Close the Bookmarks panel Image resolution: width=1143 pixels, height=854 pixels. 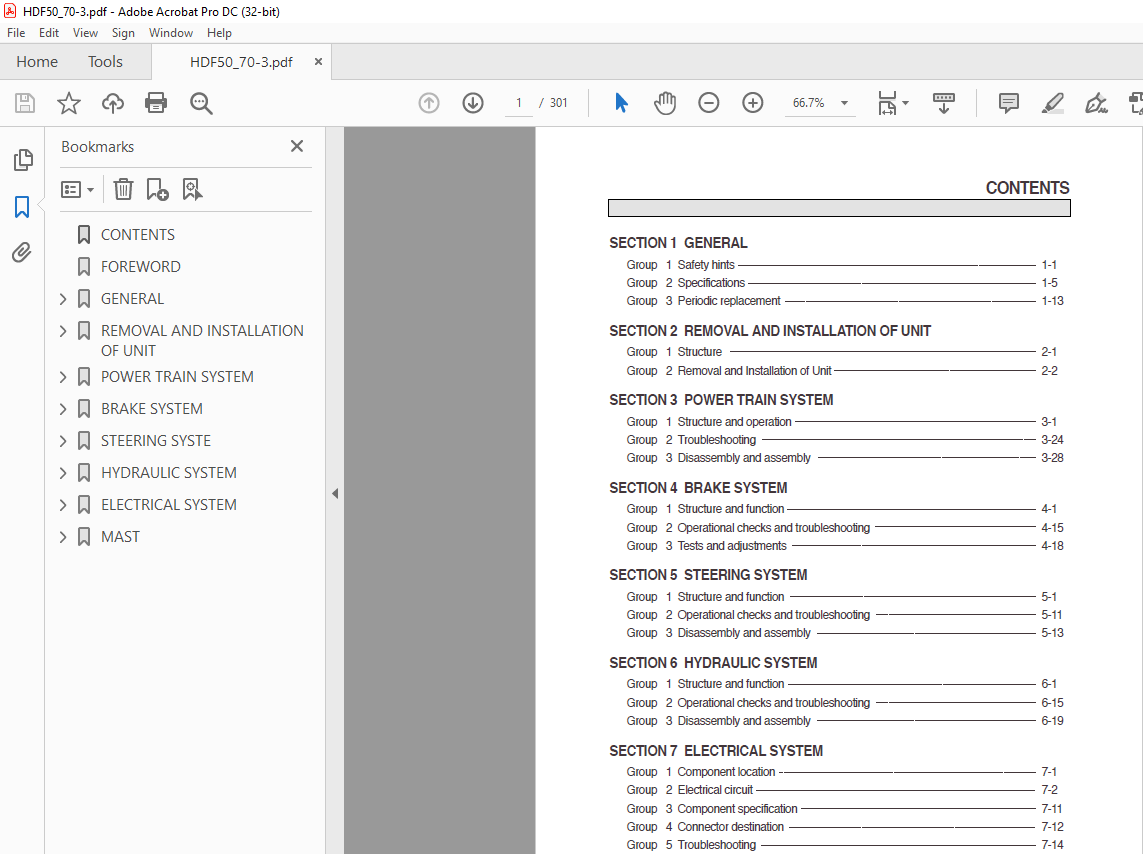297,146
